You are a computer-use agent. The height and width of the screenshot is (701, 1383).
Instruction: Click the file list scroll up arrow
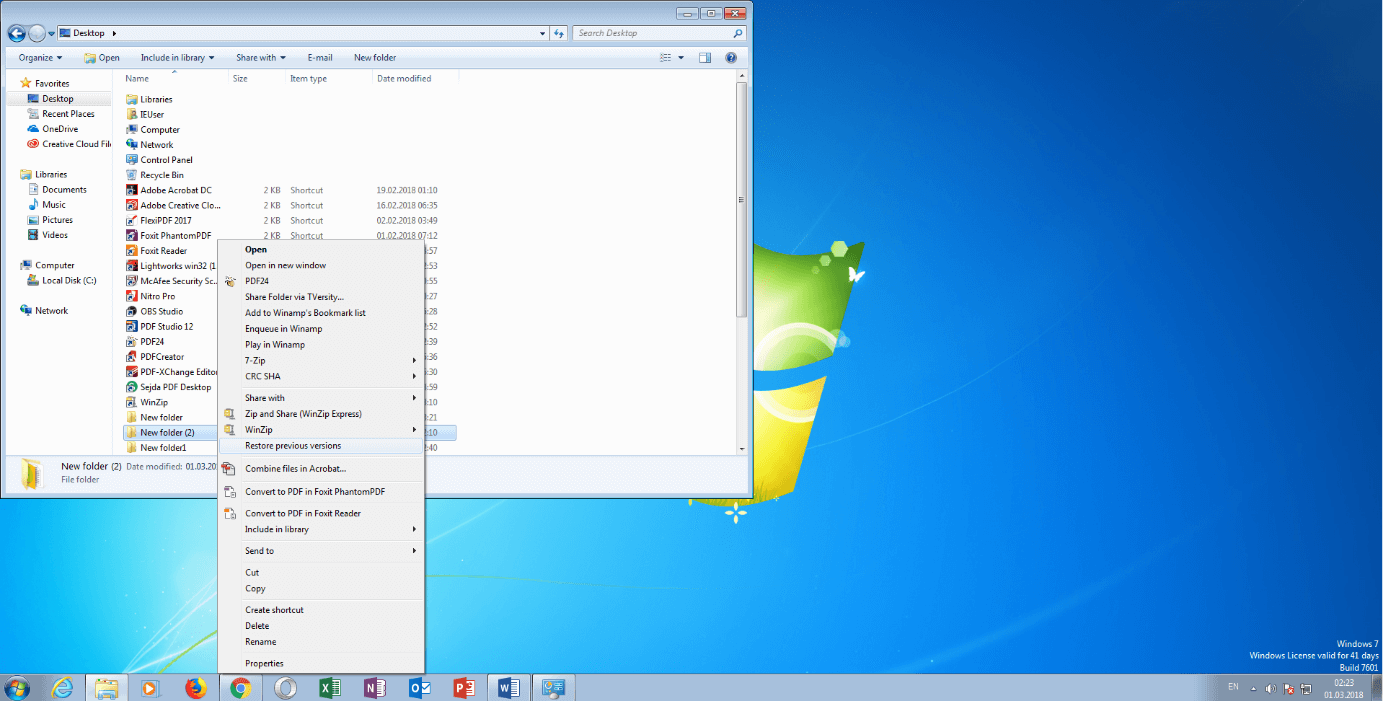point(741,76)
